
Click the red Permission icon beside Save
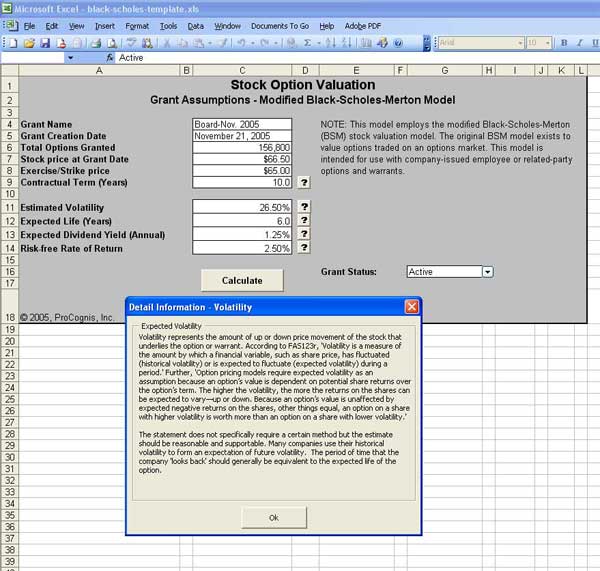61,43
